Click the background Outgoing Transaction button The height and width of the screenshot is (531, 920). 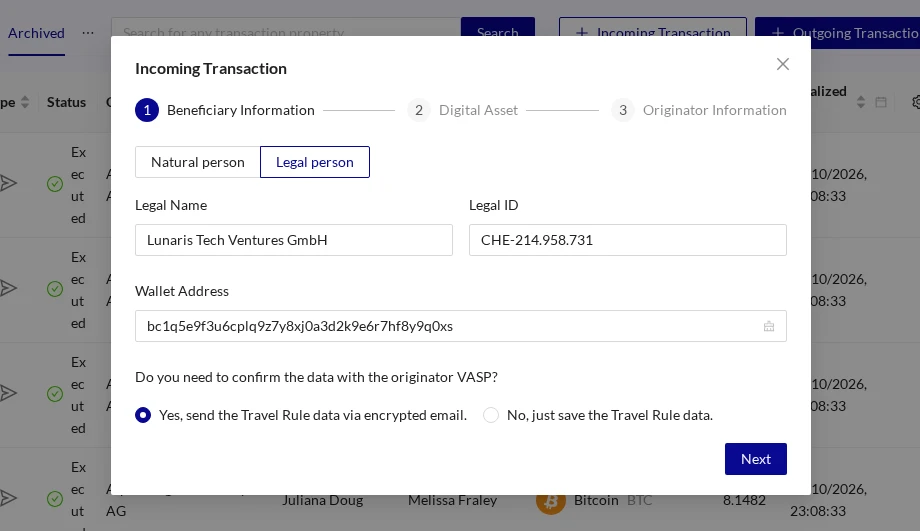tap(837, 33)
